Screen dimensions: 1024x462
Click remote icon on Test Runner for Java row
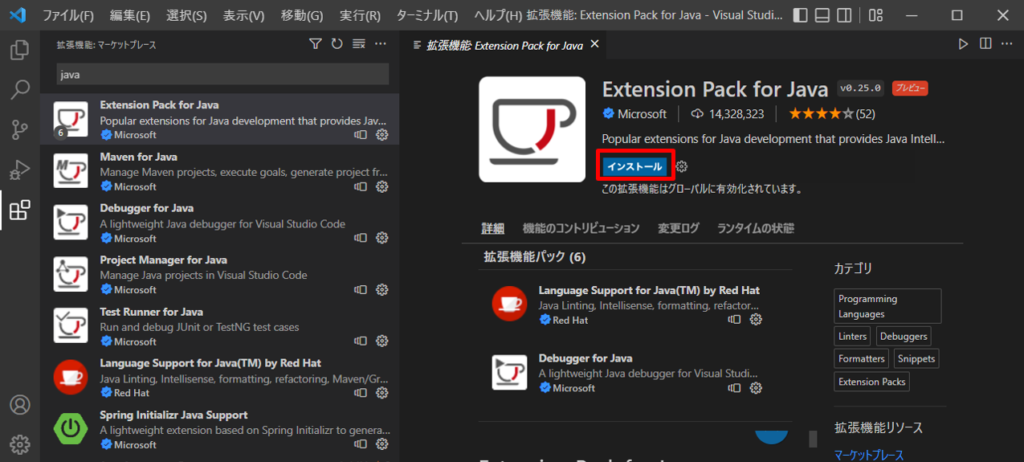pos(360,341)
